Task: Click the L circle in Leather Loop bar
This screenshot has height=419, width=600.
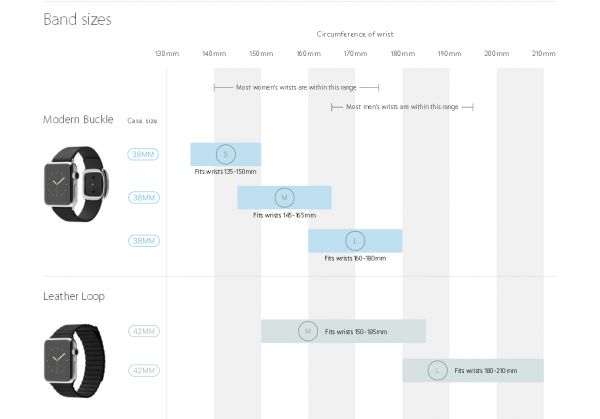Action: click(x=437, y=370)
